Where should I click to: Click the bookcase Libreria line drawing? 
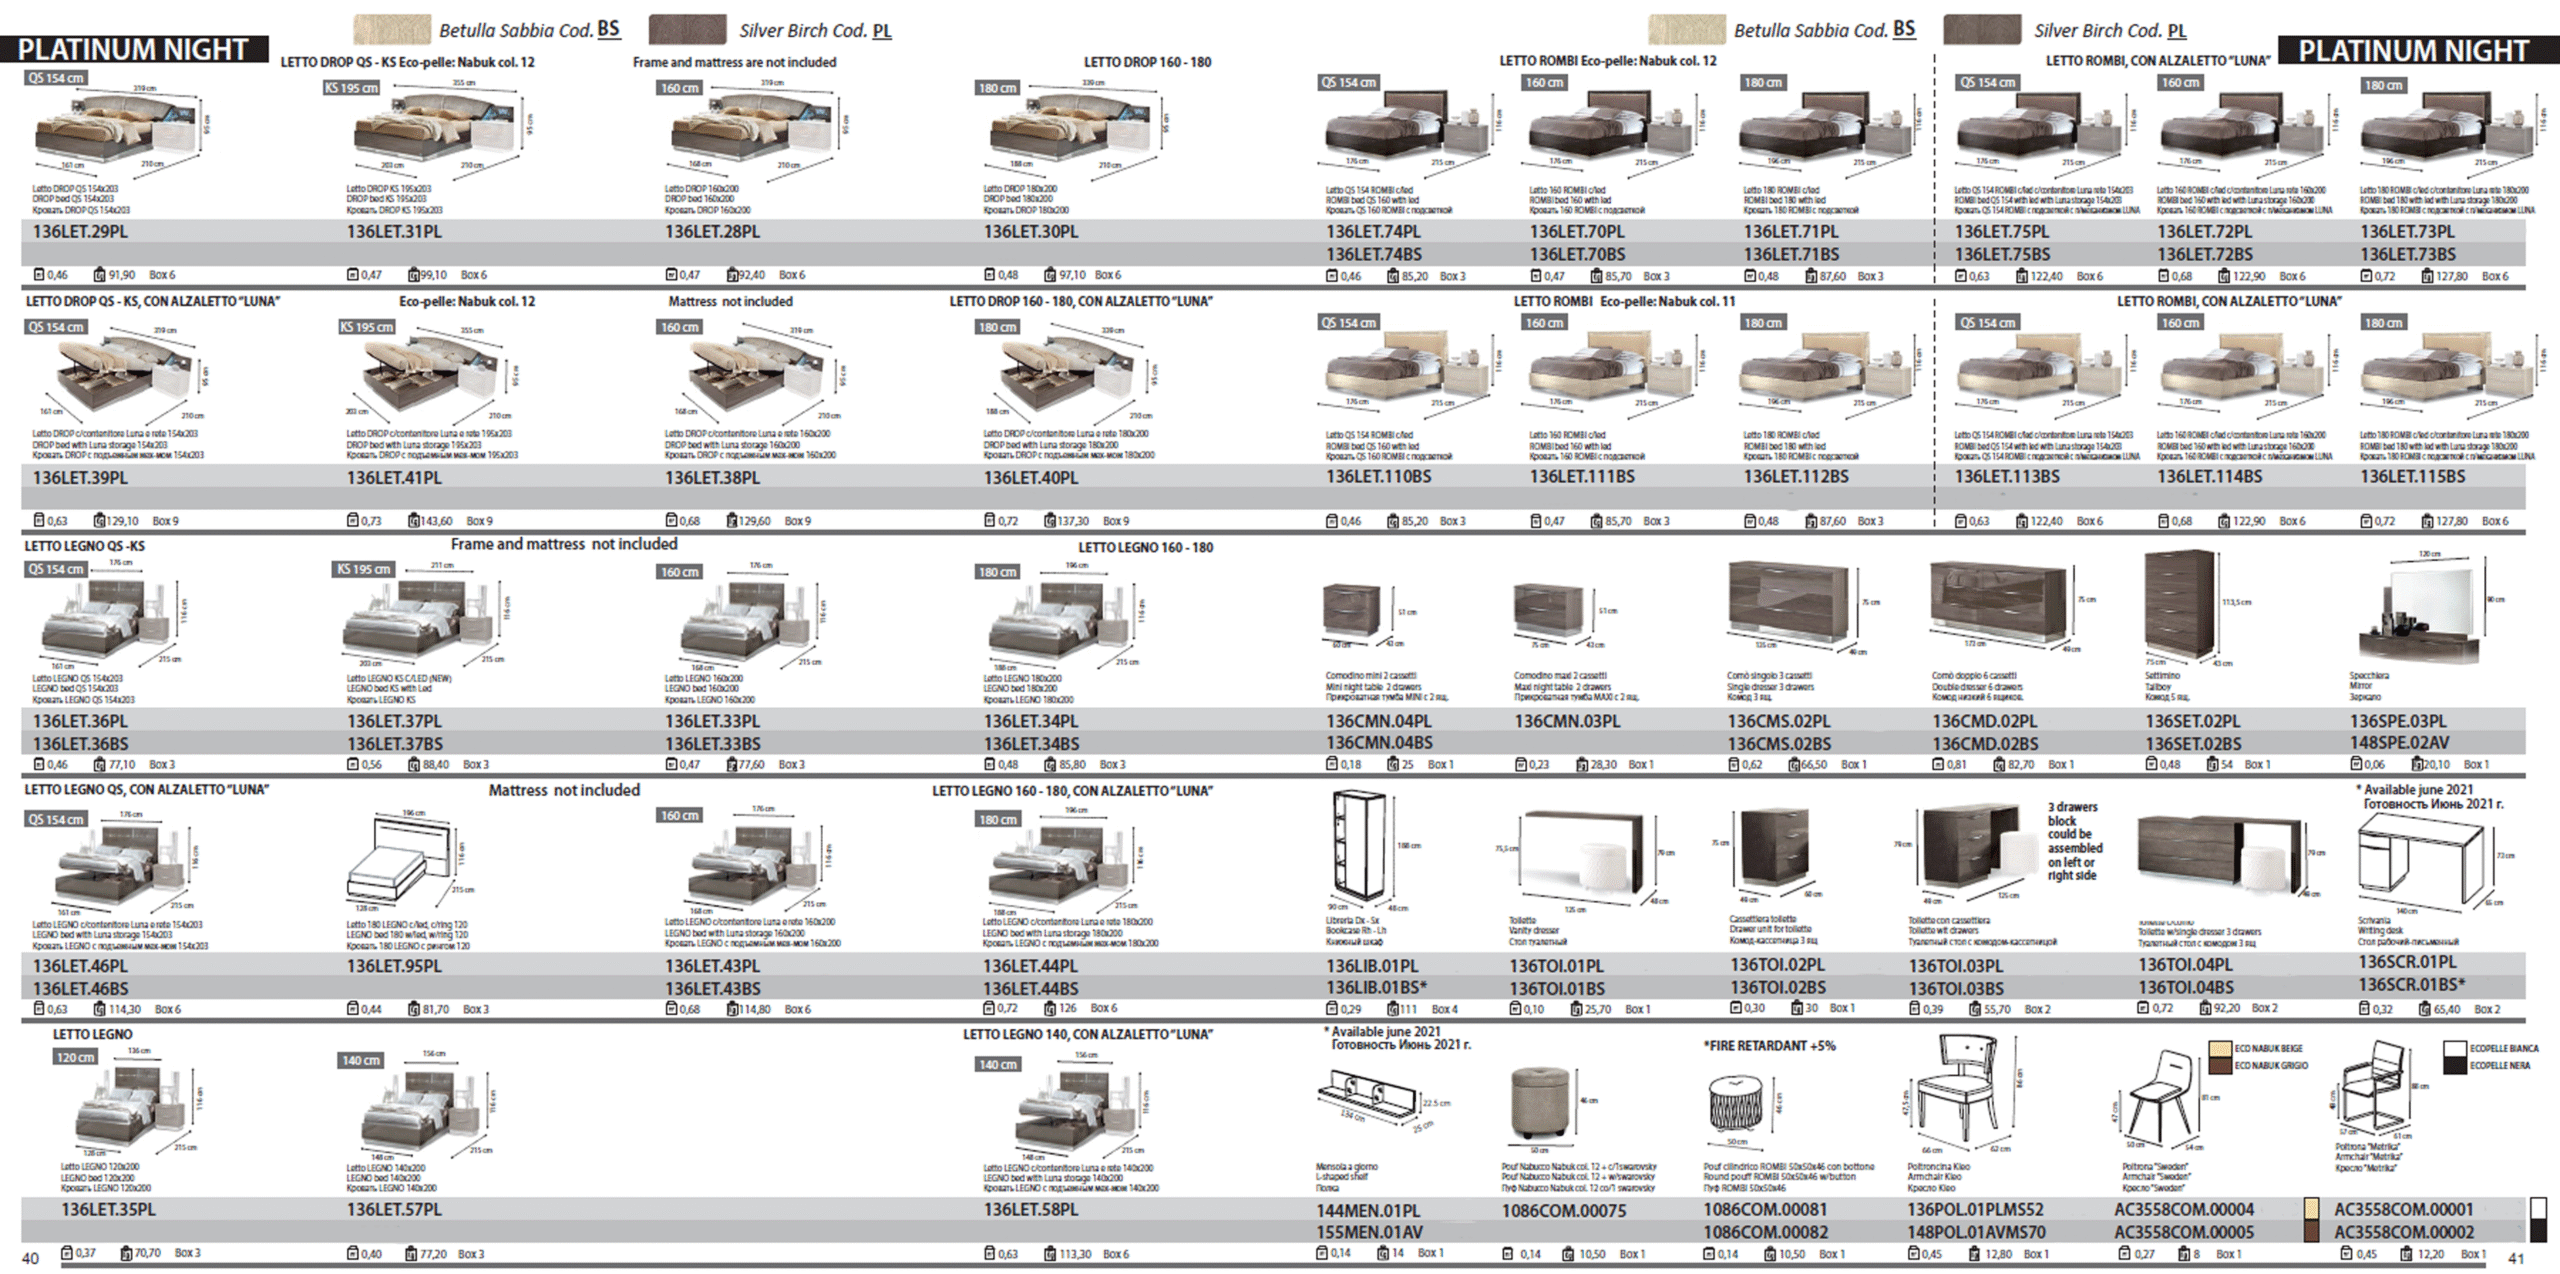1358,846
